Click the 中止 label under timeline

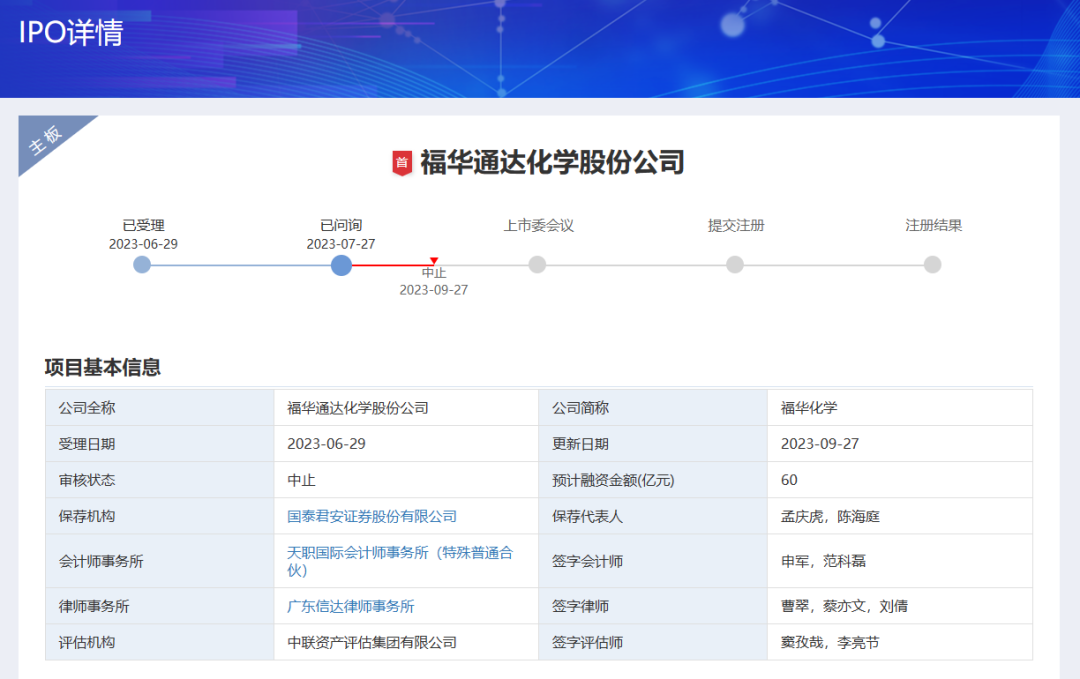pos(434,273)
